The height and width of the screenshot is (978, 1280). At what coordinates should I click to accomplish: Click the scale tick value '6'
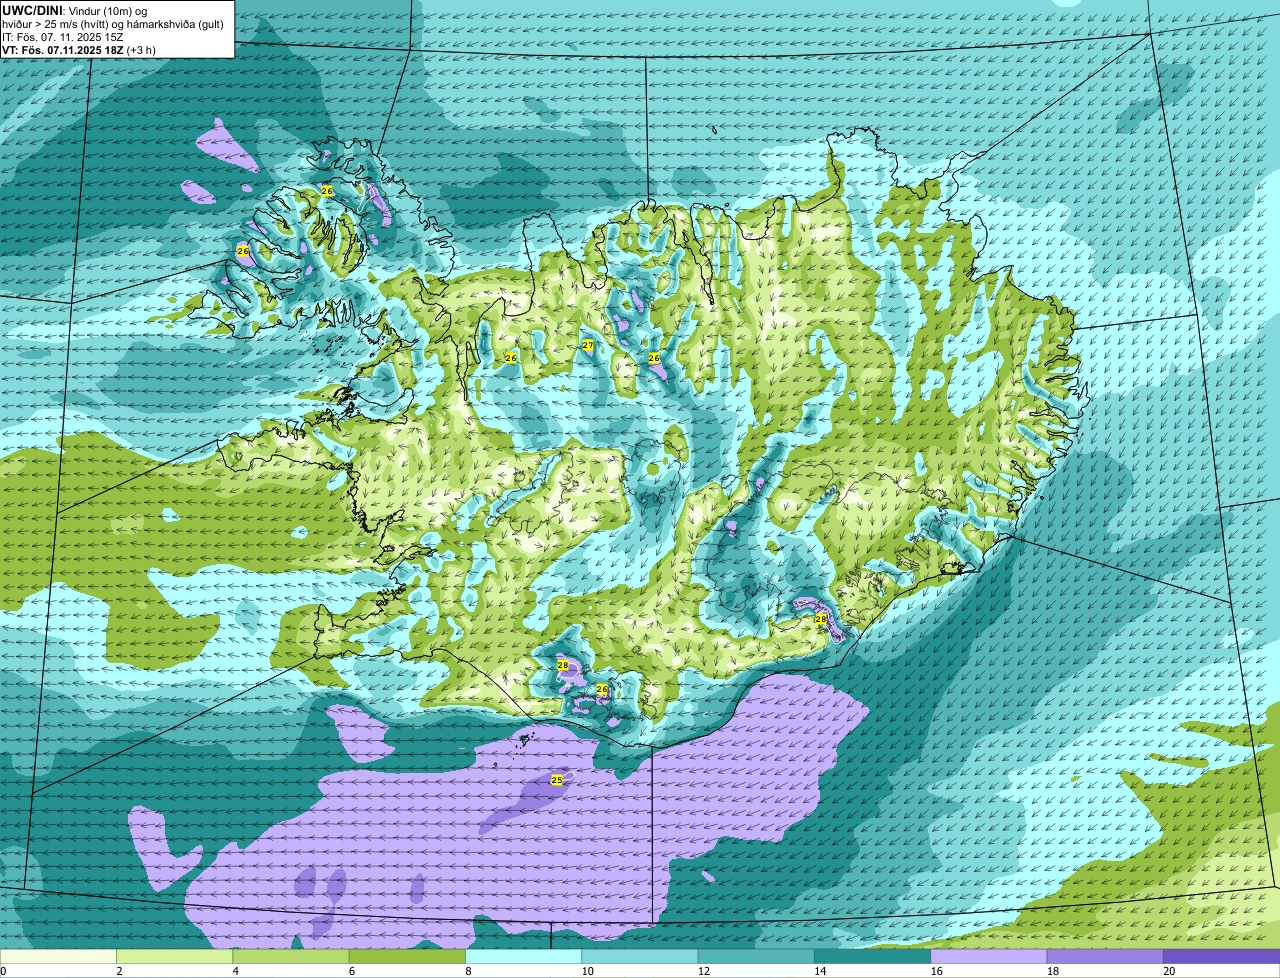pos(352,971)
